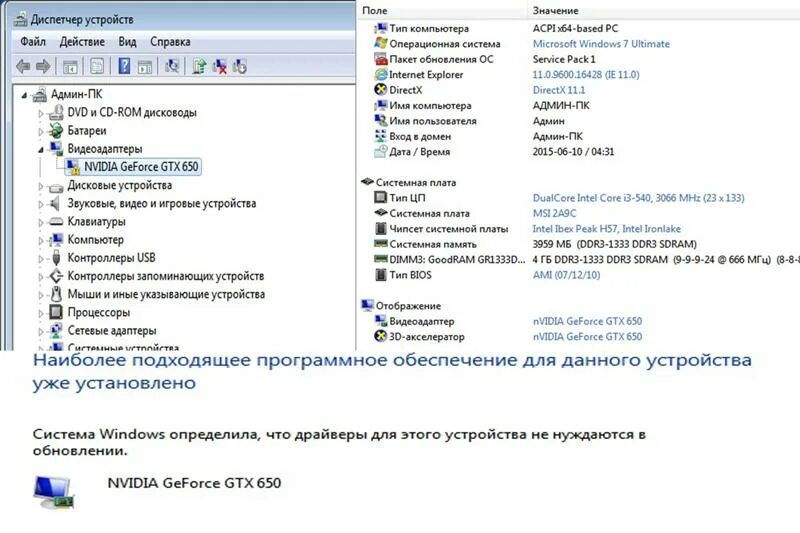Click the 2015-06-10 / 04:31 date value
Viewport: 800px width, 533px height.
click(x=573, y=151)
